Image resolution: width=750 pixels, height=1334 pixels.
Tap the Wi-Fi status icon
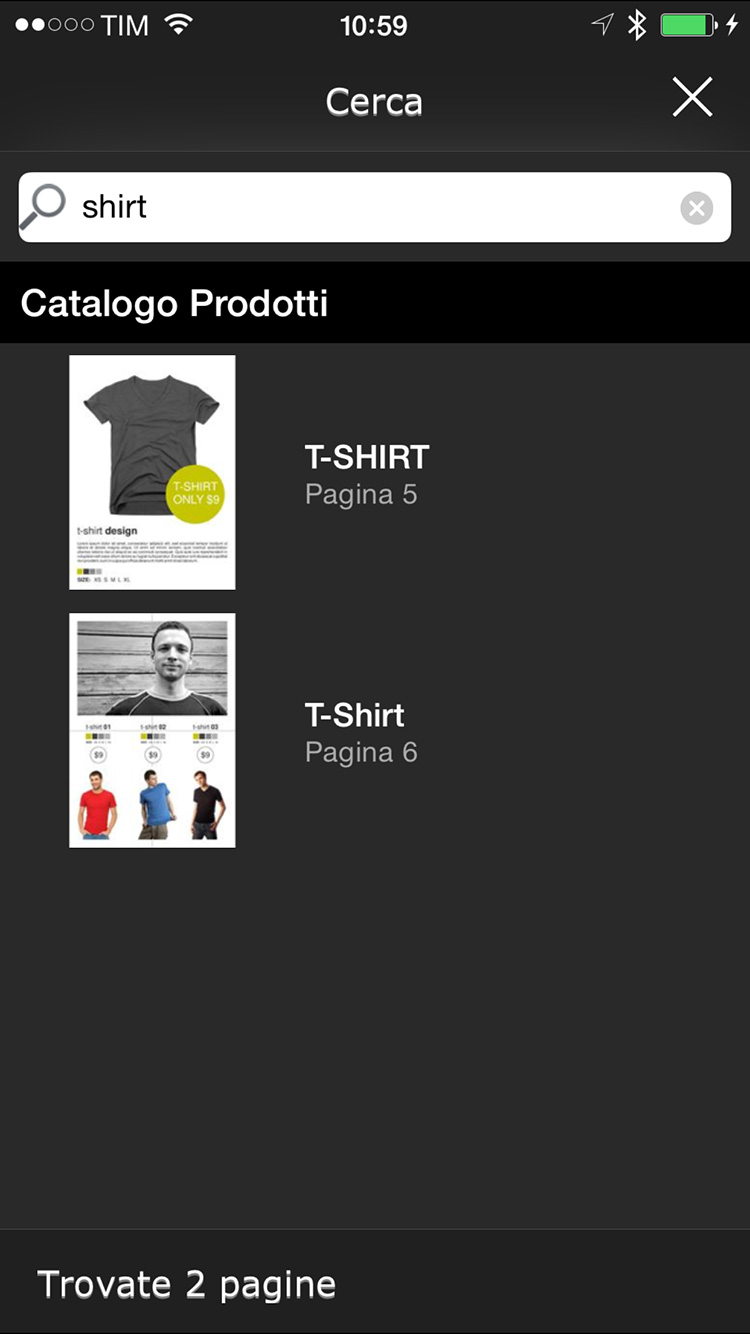(x=179, y=25)
